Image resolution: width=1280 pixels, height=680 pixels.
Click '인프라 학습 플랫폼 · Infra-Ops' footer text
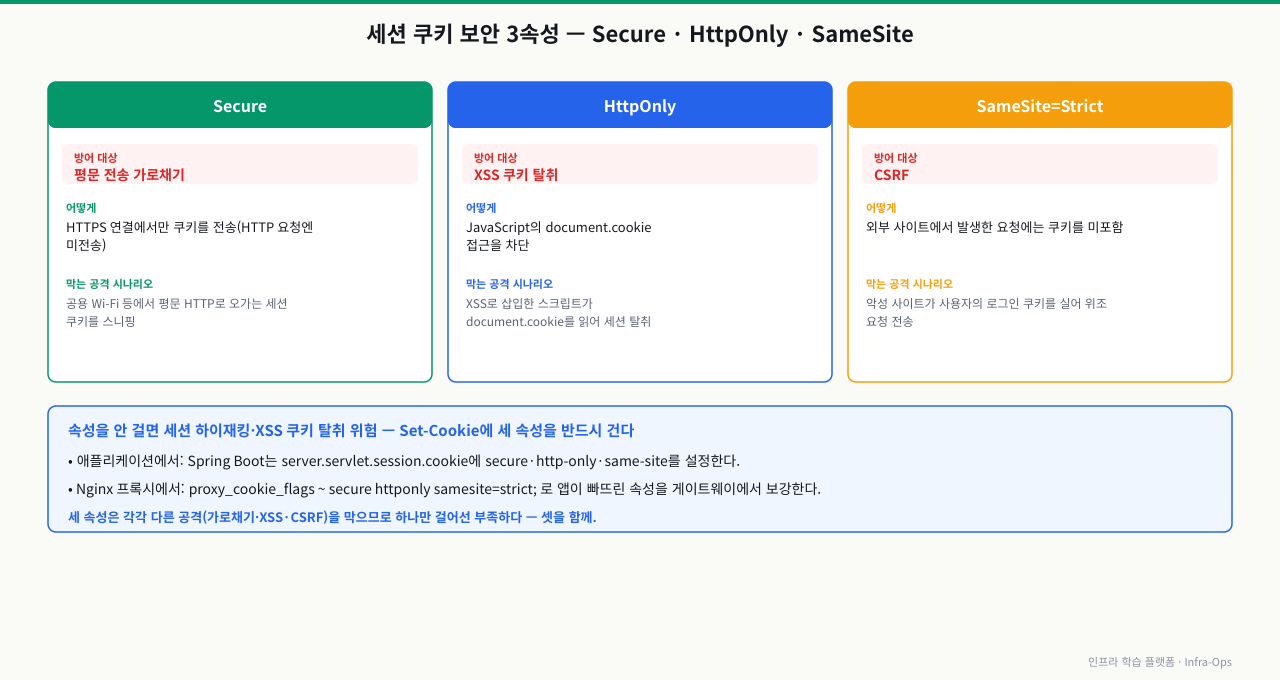(1160, 662)
